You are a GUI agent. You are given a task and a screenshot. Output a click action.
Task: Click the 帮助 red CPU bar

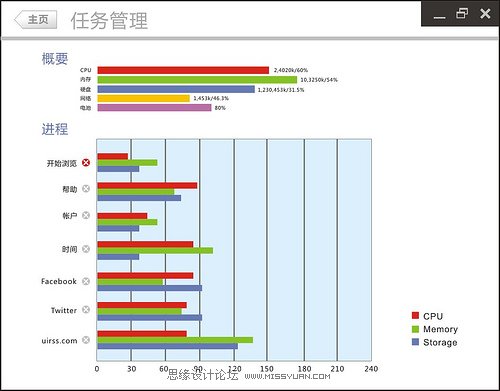coord(147,186)
